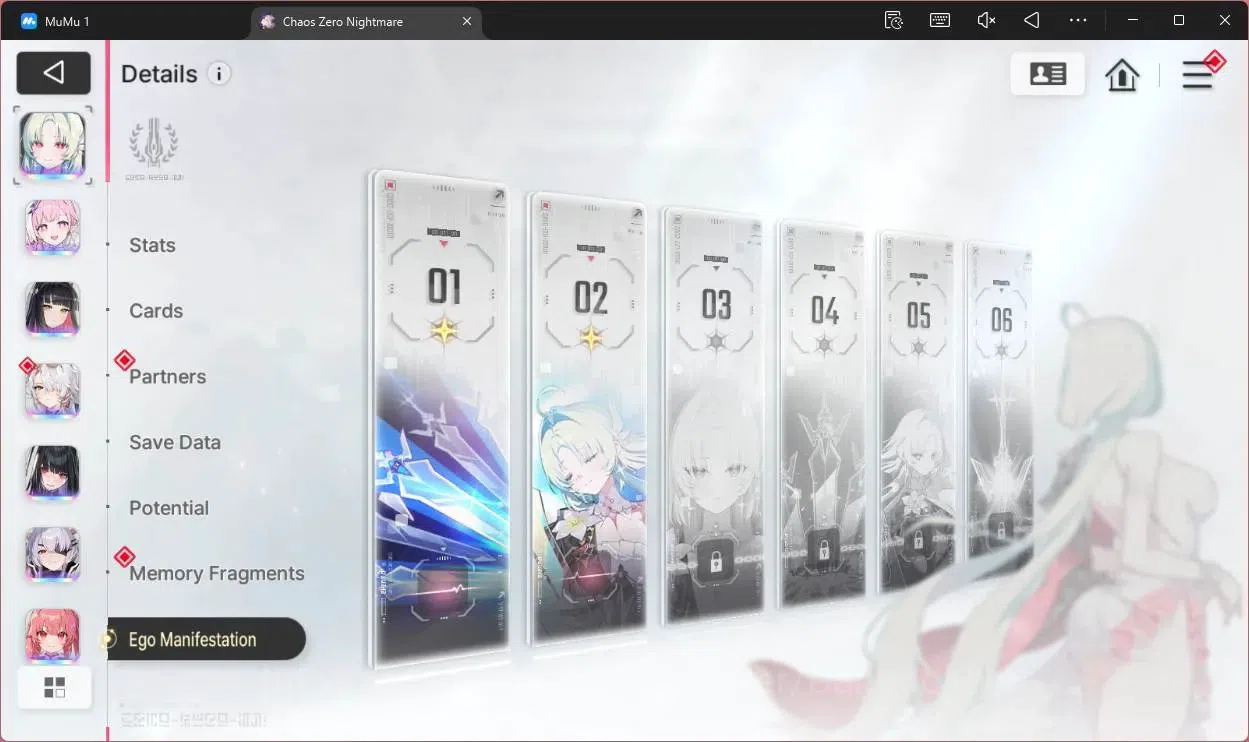Screen dimensions: 1249x742
Task: Click the Details heading text
Action: pos(159,74)
